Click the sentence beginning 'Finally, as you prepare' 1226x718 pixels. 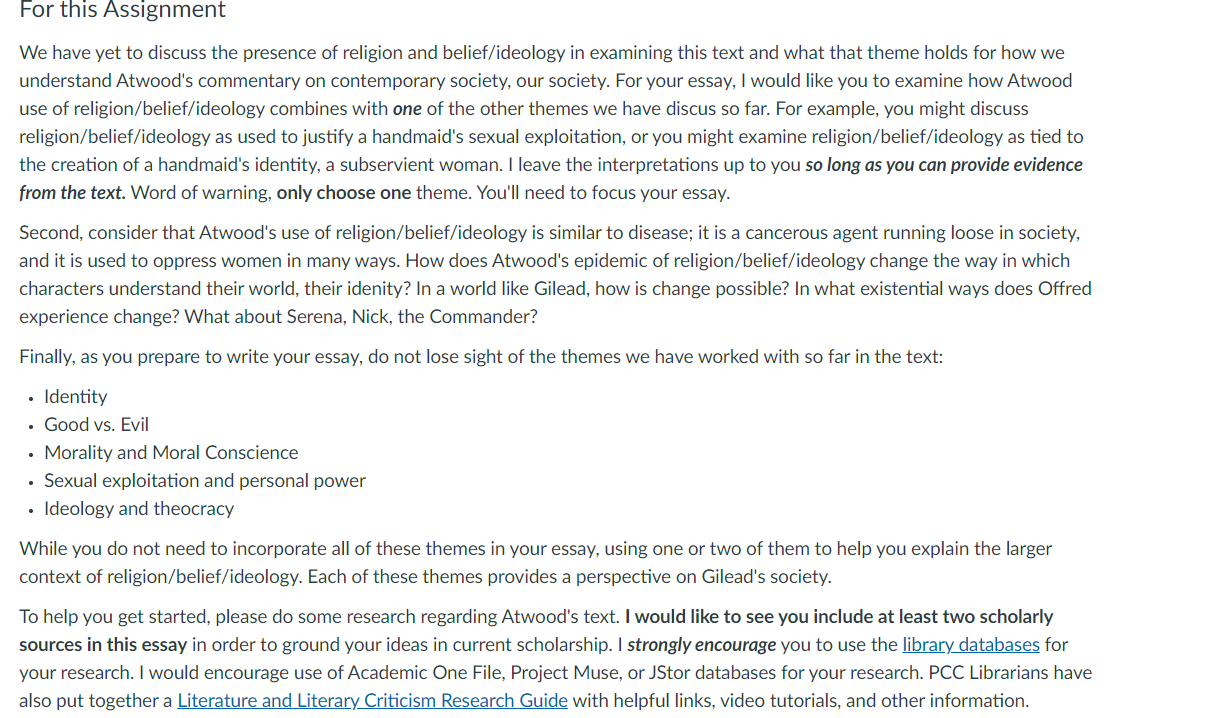[x=481, y=357]
